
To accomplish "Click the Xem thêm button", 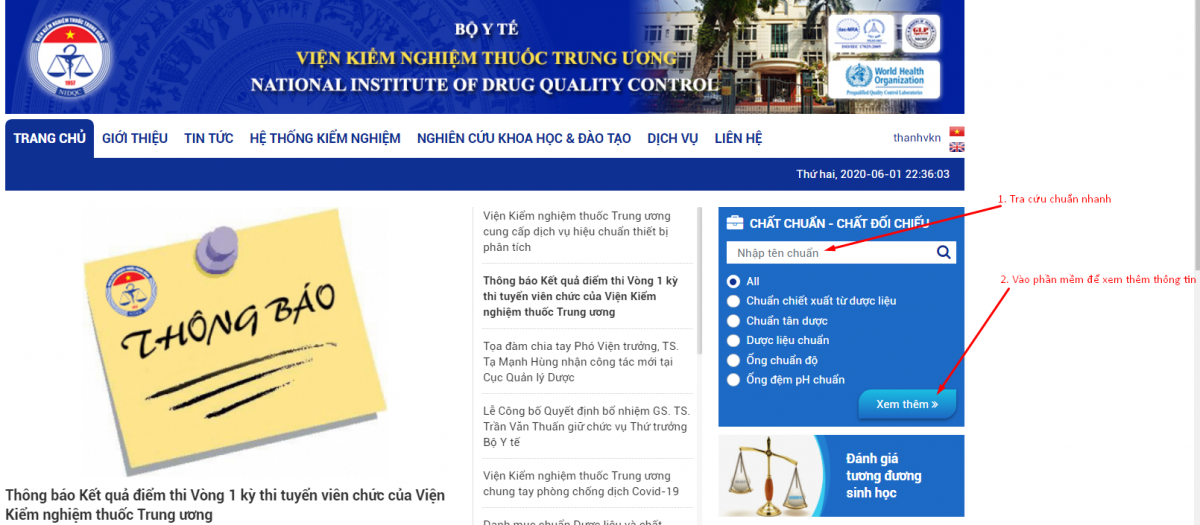I will (x=907, y=404).
